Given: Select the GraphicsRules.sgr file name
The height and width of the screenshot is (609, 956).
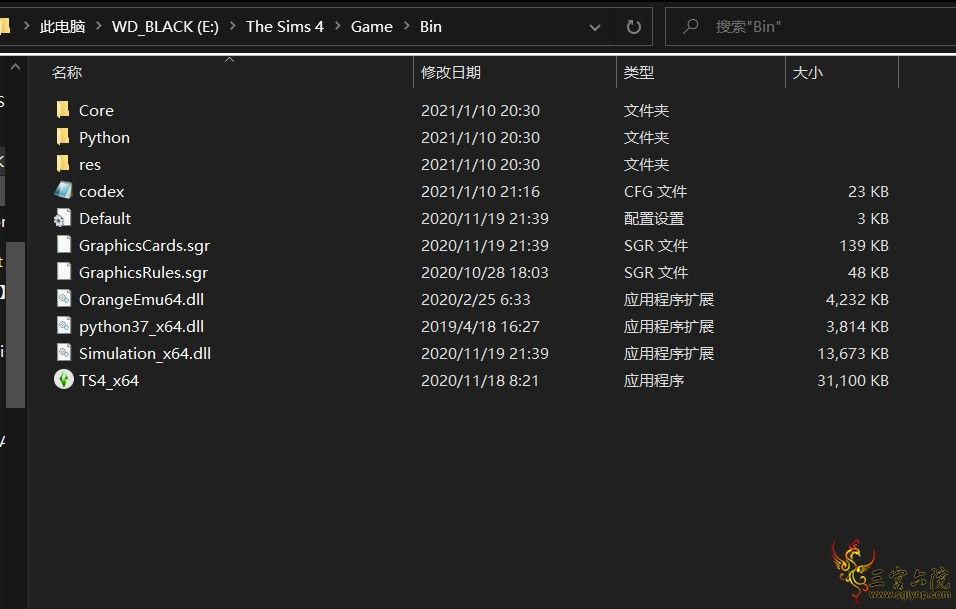Looking at the screenshot, I should pos(143,272).
